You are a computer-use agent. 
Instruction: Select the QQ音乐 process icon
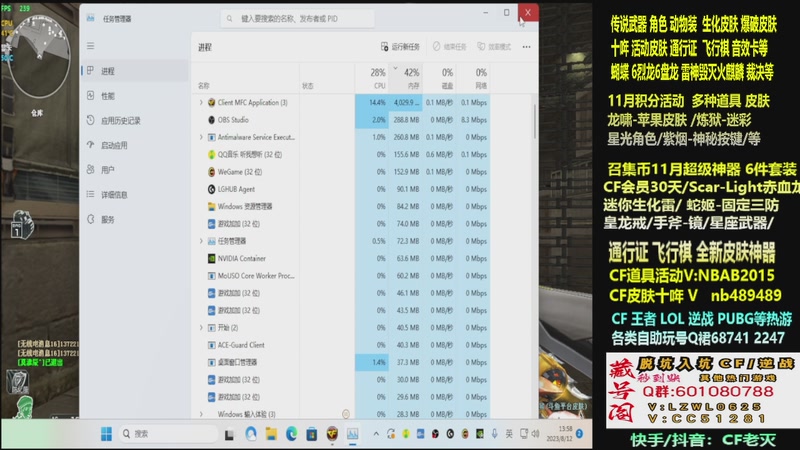click(211, 155)
